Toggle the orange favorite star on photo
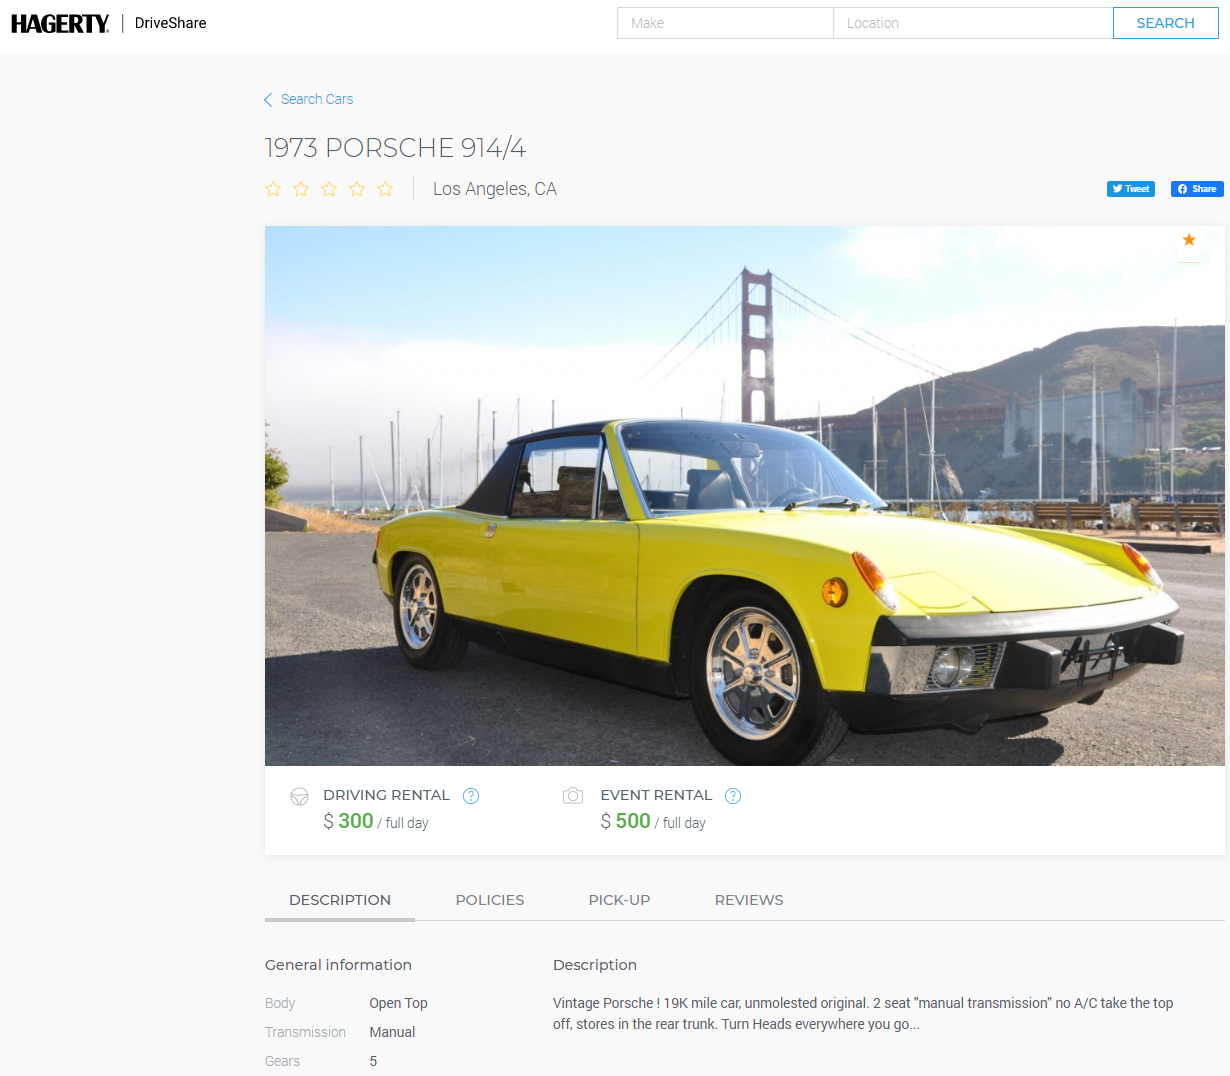The width and height of the screenshot is (1230, 1076). [1189, 240]
